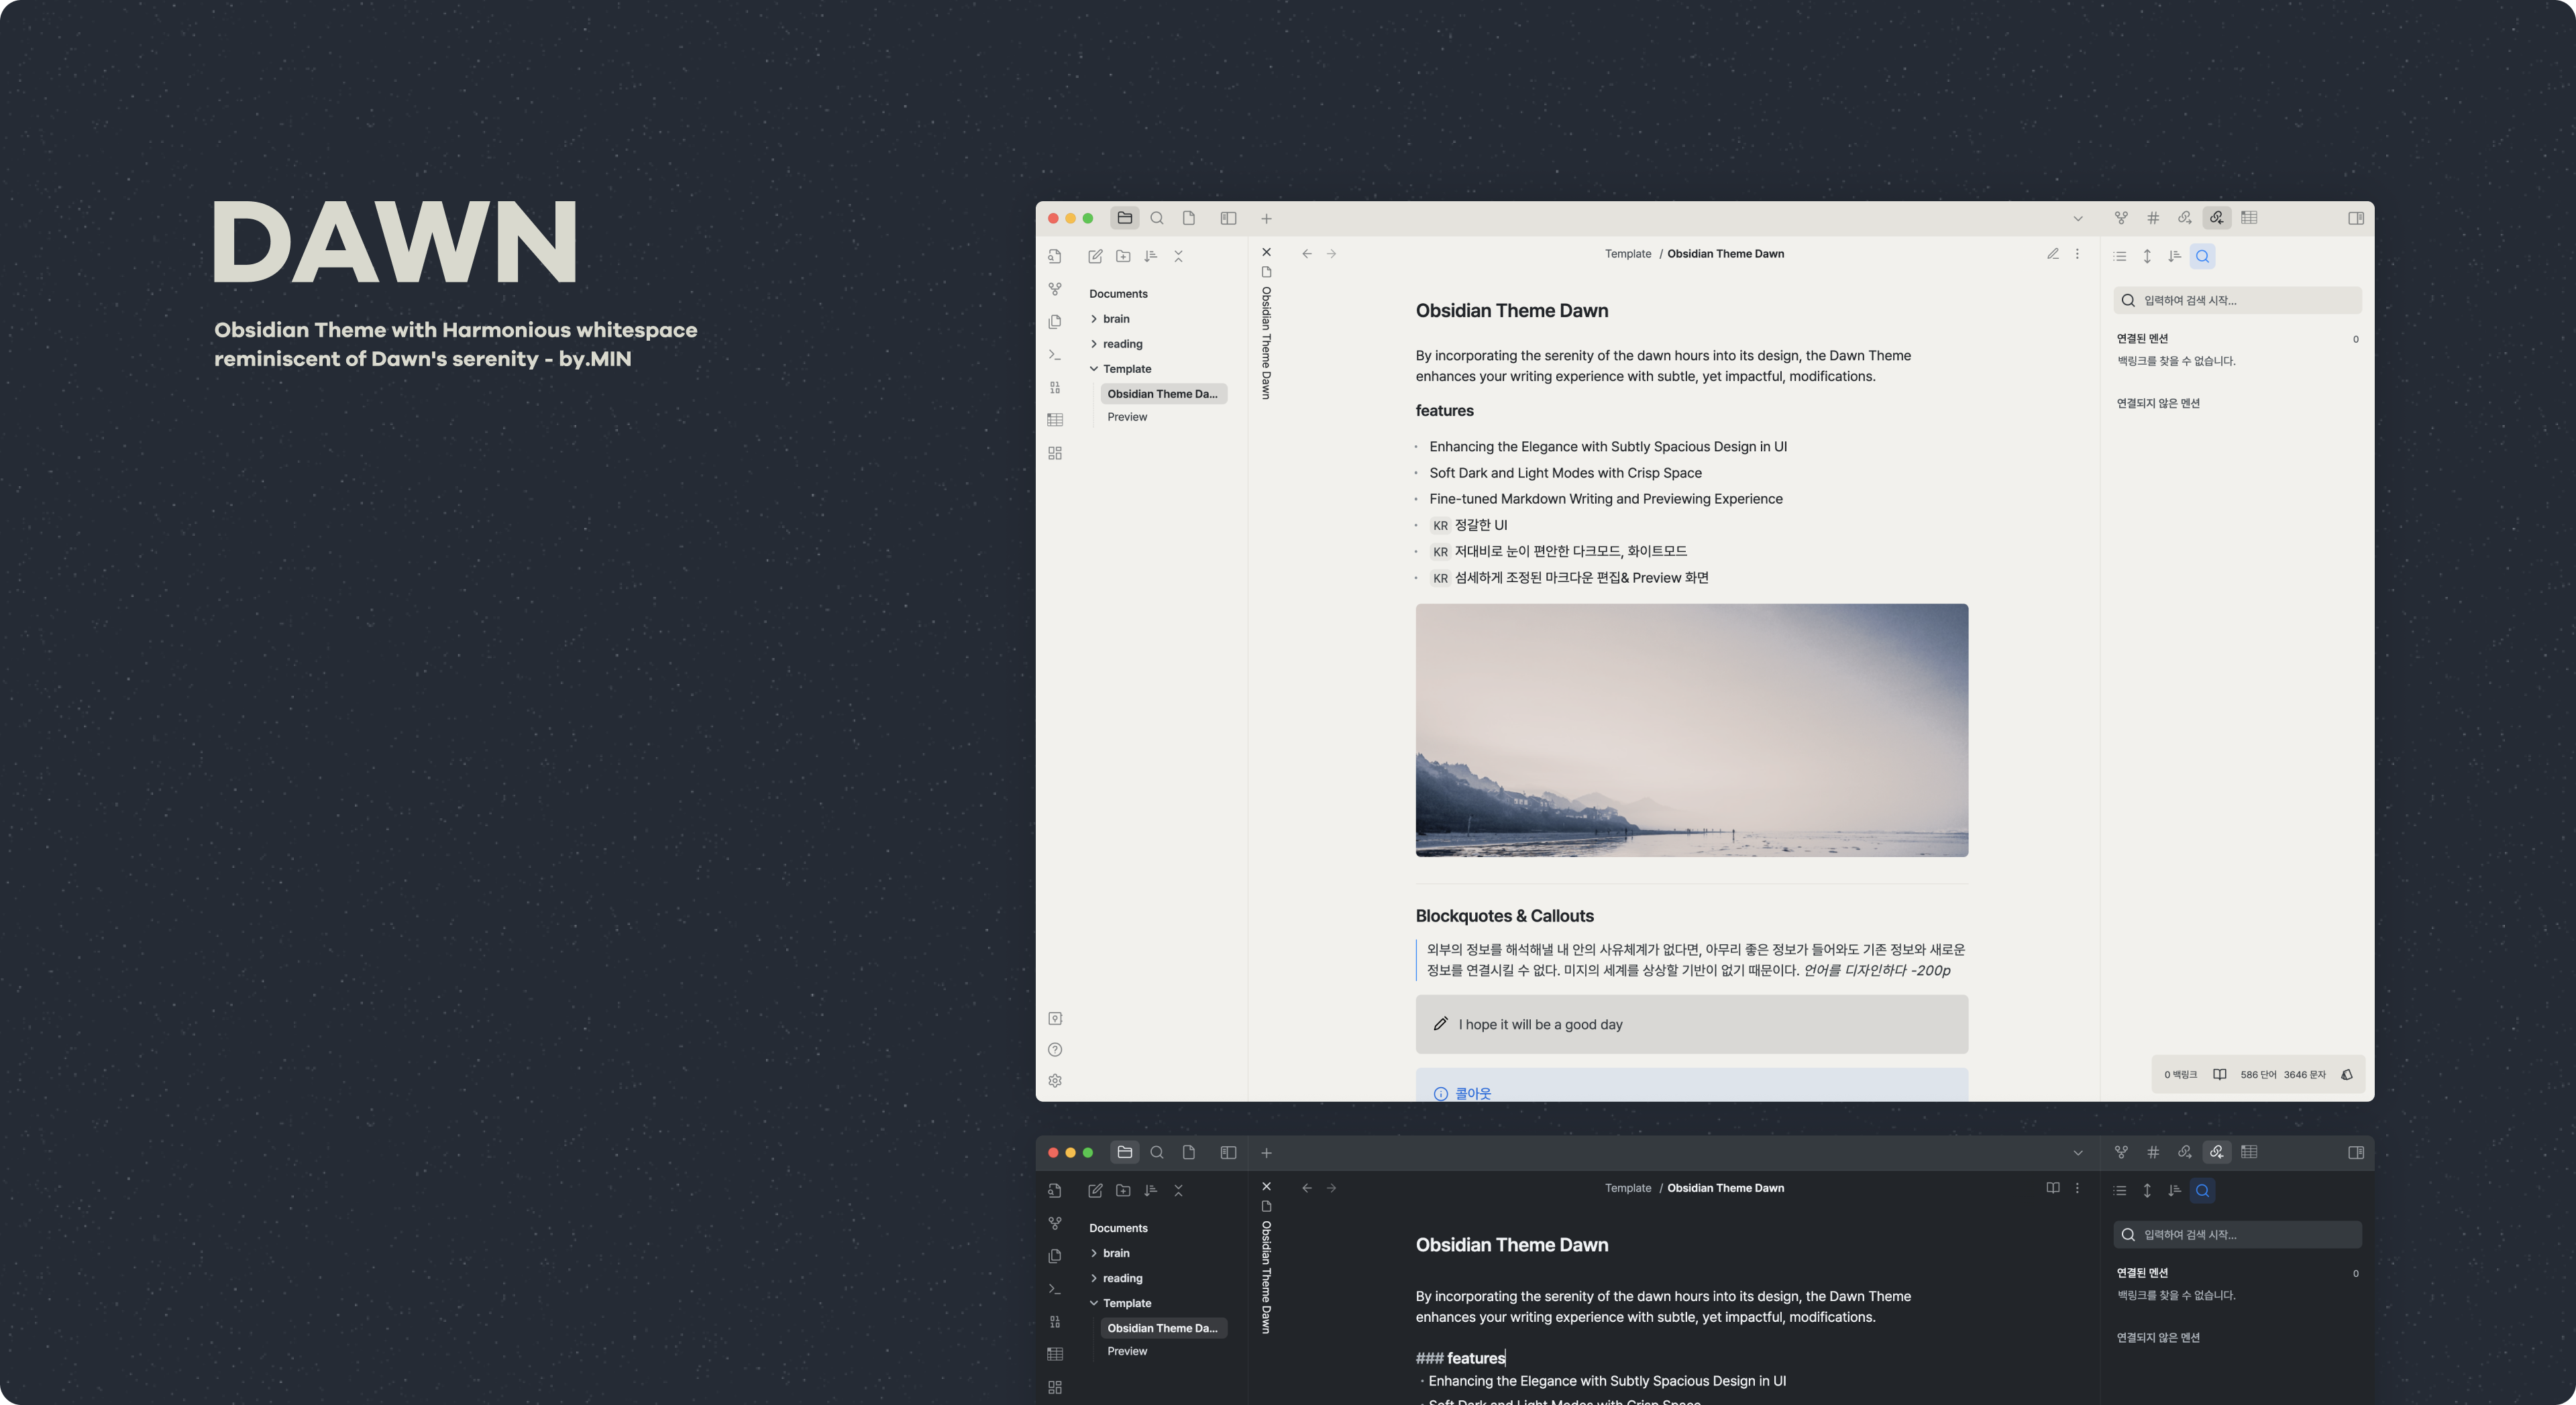Toggle right sidebar in the light window
Viewport: 2576px width, 1405px height.
[2355, 218]
